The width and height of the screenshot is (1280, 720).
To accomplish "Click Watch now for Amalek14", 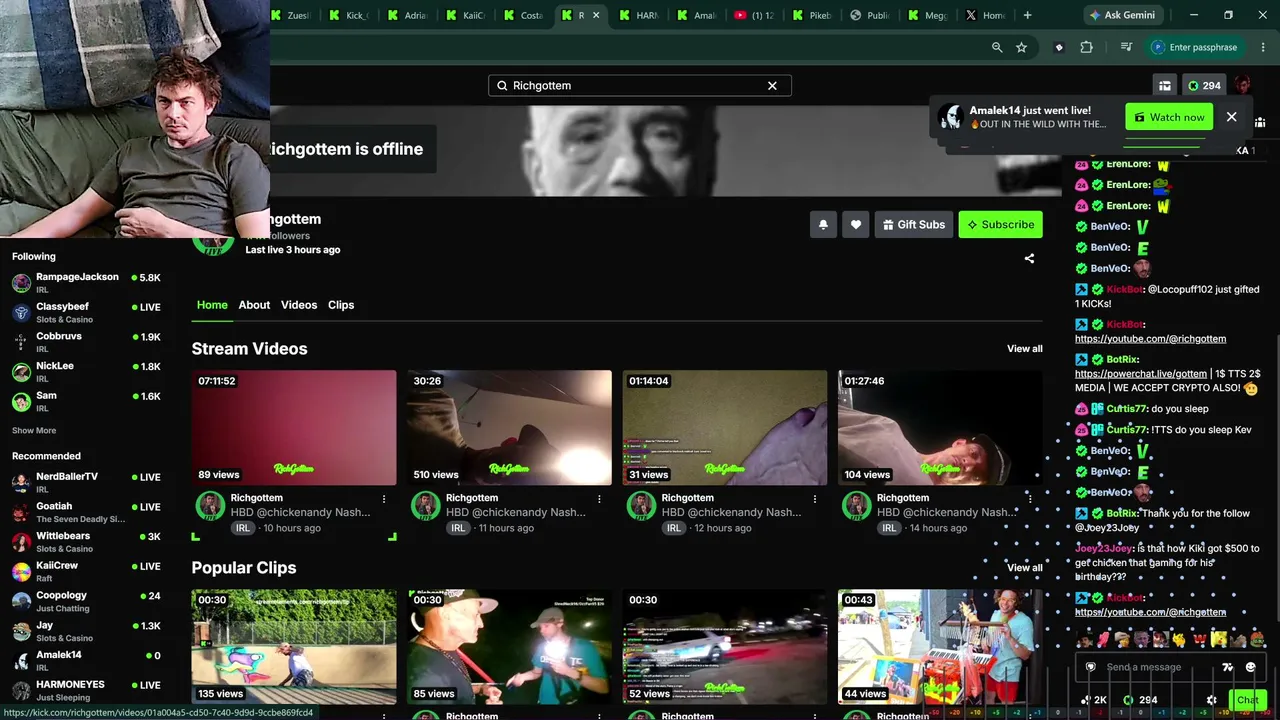I will pyautogui.click(x=1169, y=117).
